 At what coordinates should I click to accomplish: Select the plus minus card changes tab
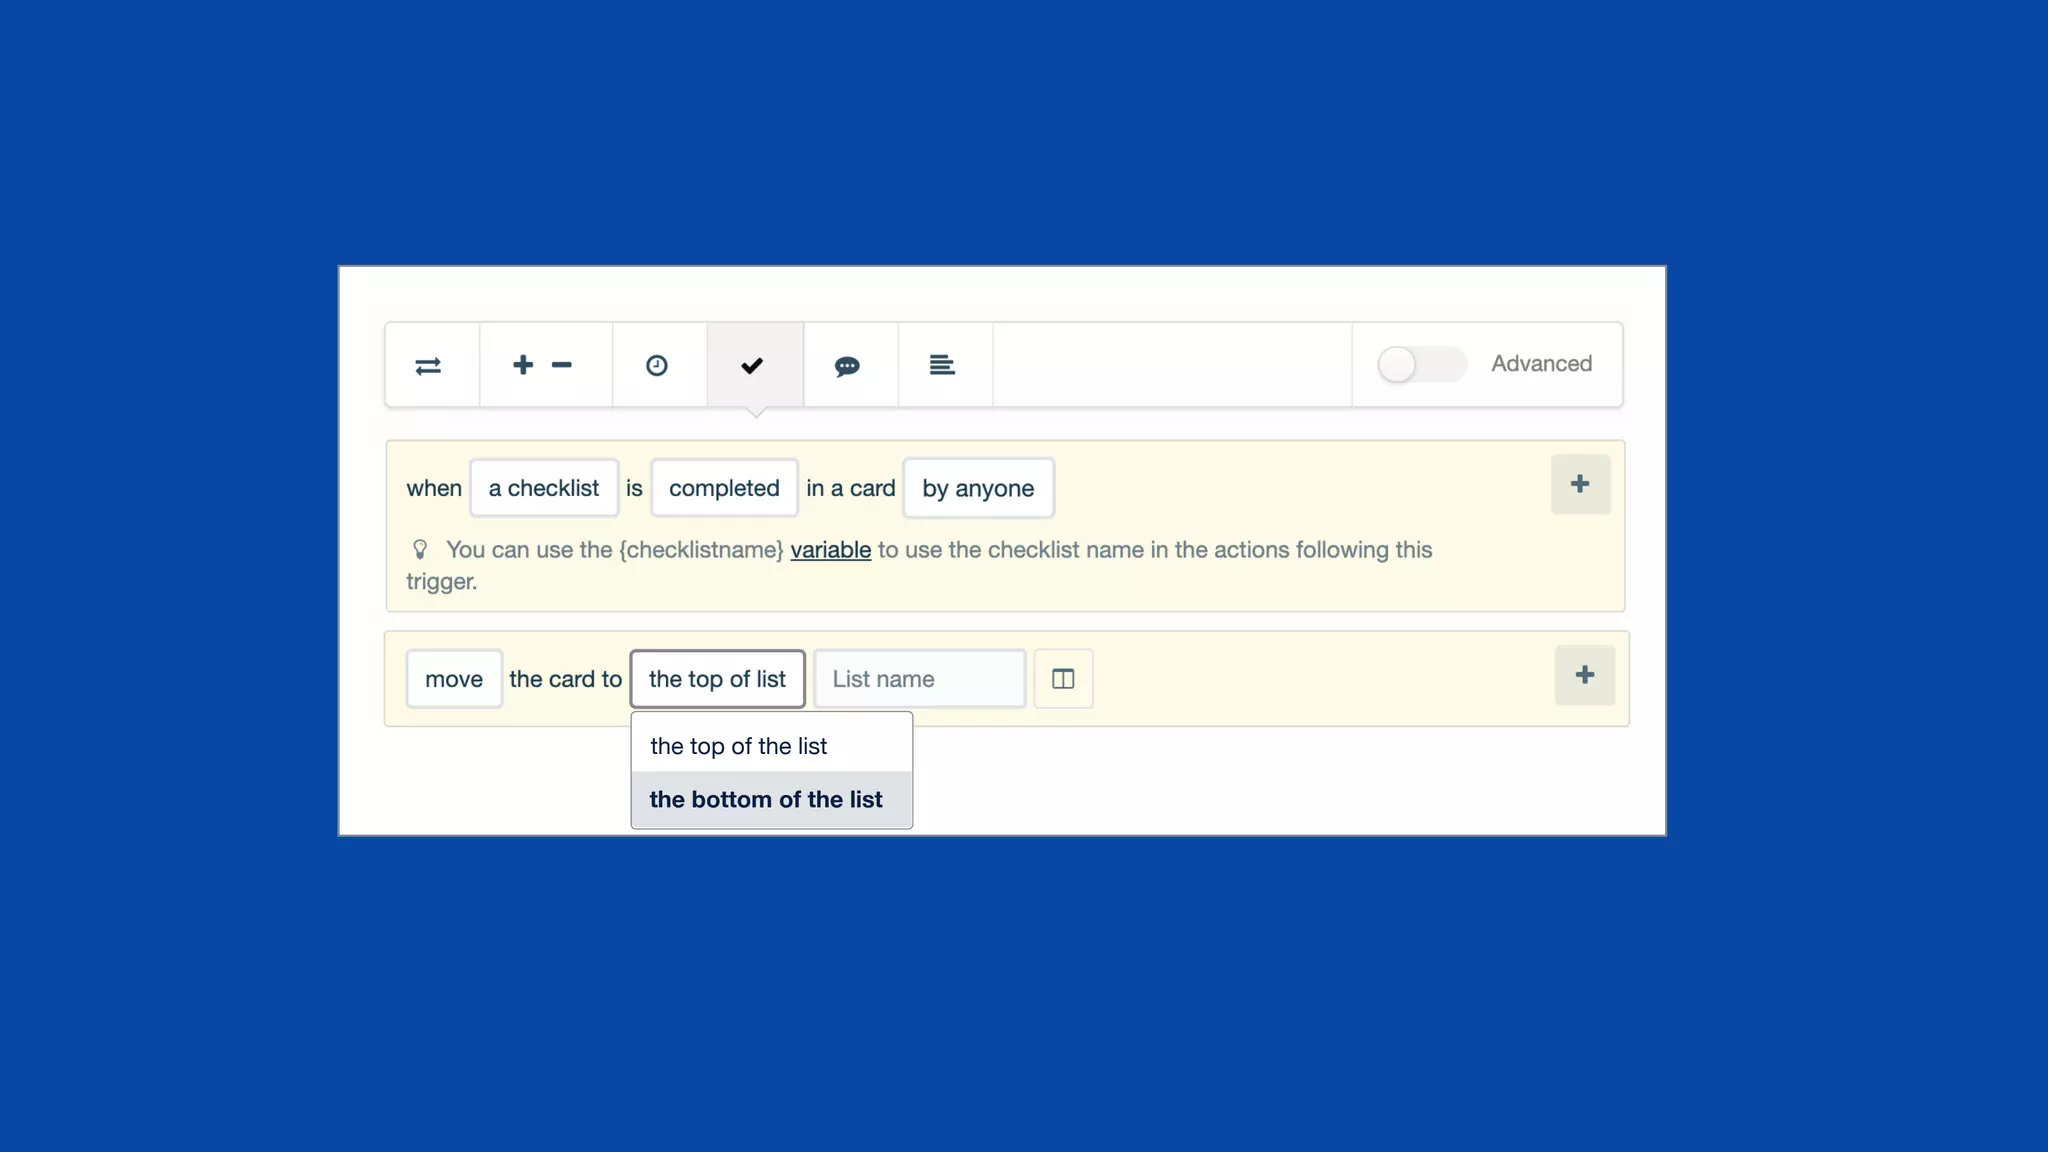click(543, 366)
